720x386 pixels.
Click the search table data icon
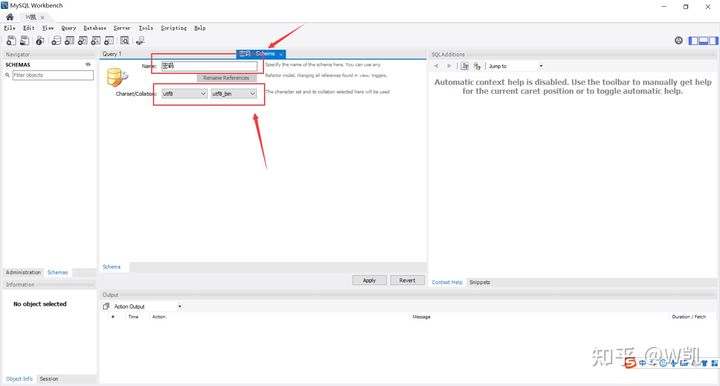click(x=124, y=41)
